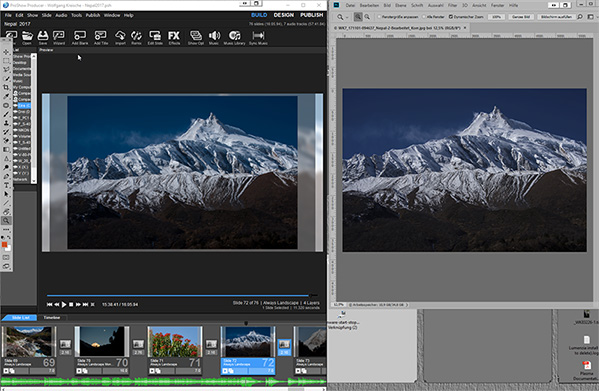The width and height of the screenshot is (599, 391).
Task: Jump to the first slide in preview
Action: pyautogui.click(x=49, y=304)
